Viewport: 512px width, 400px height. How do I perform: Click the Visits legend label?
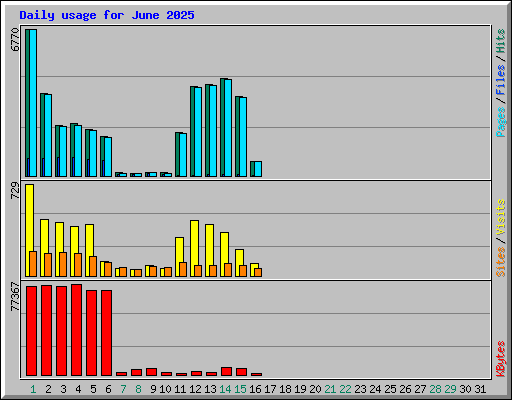pyautogui.click(x=500, y=218)
